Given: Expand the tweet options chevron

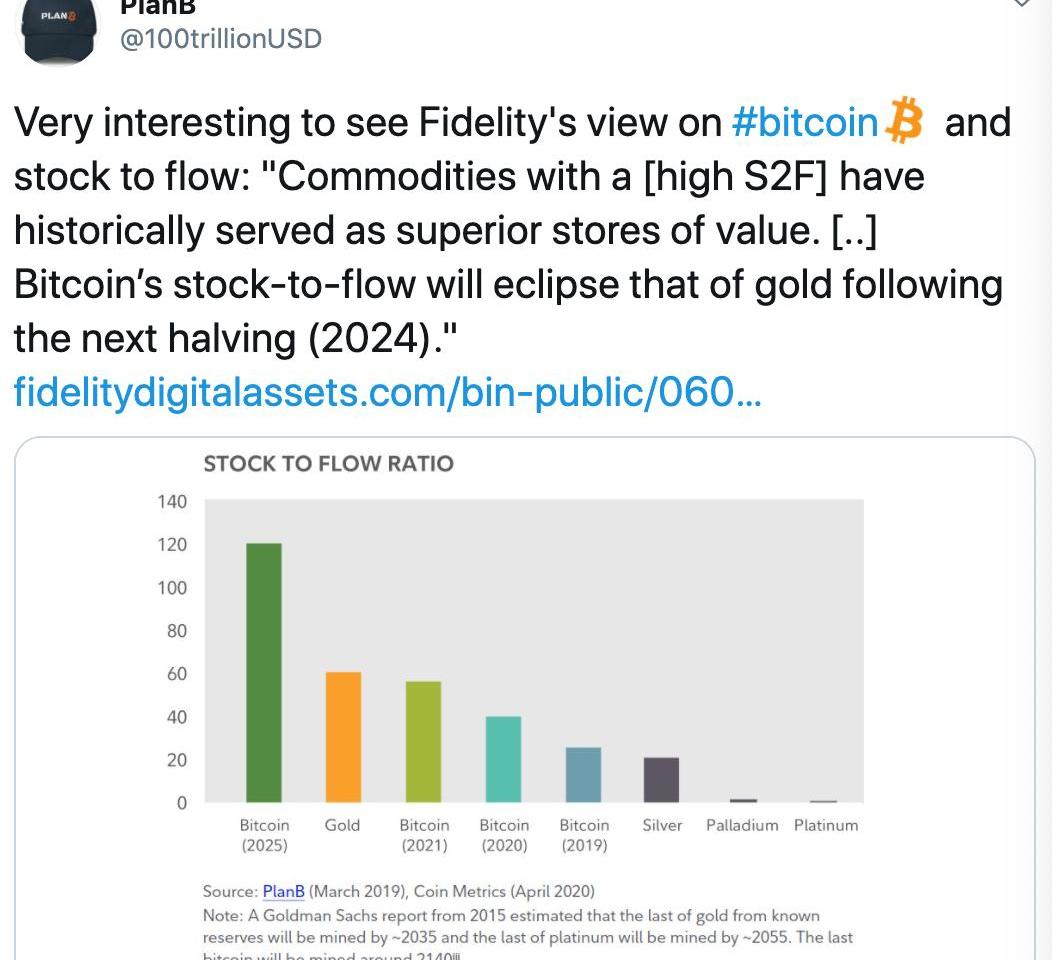Looking at the screenshot, I should [1020, 4].
